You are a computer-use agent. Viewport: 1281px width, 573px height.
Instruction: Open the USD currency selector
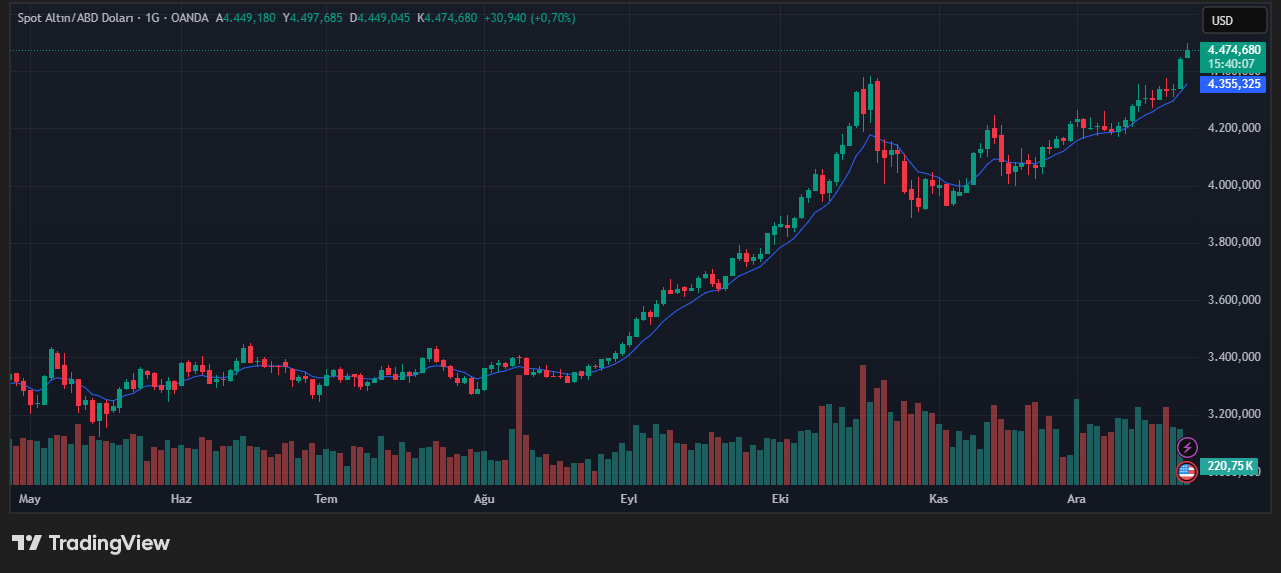click(x=1233, y=20)
